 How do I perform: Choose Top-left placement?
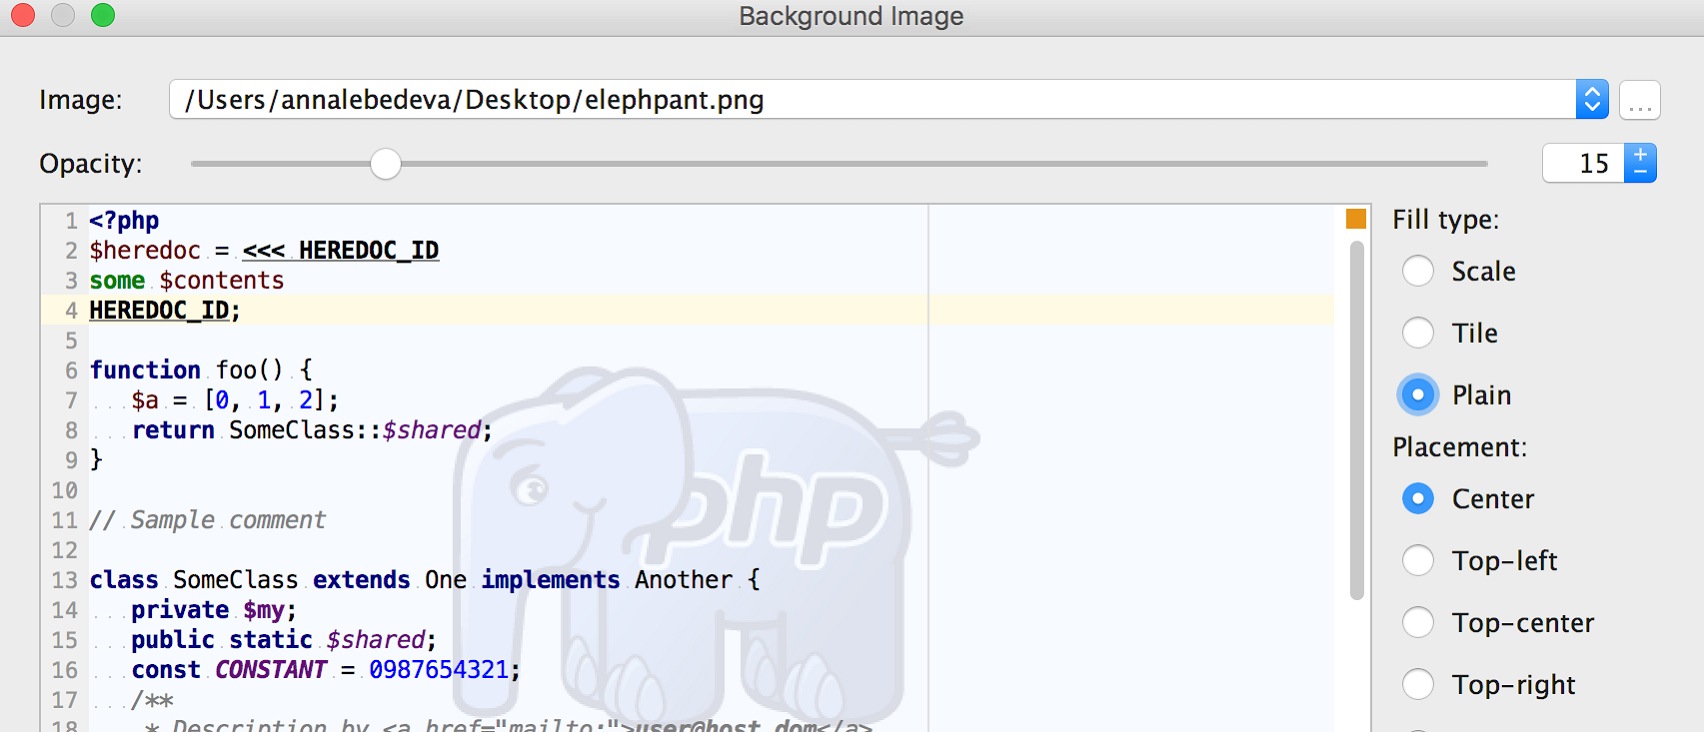tap(1418, 561)
